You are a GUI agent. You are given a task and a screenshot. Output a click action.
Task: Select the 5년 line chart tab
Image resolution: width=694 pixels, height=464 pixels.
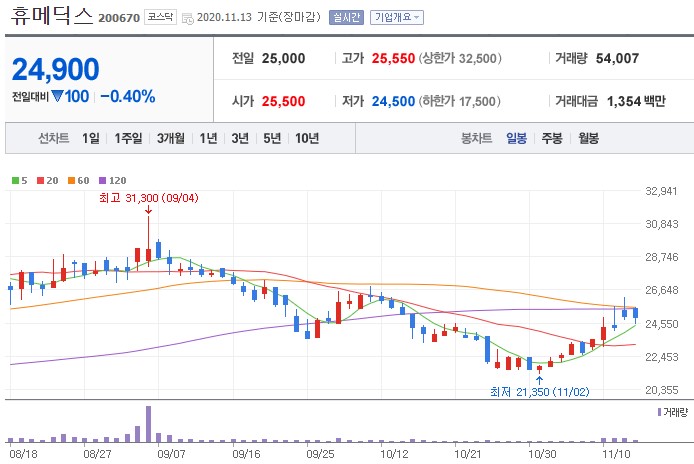[x=272, y=138]
